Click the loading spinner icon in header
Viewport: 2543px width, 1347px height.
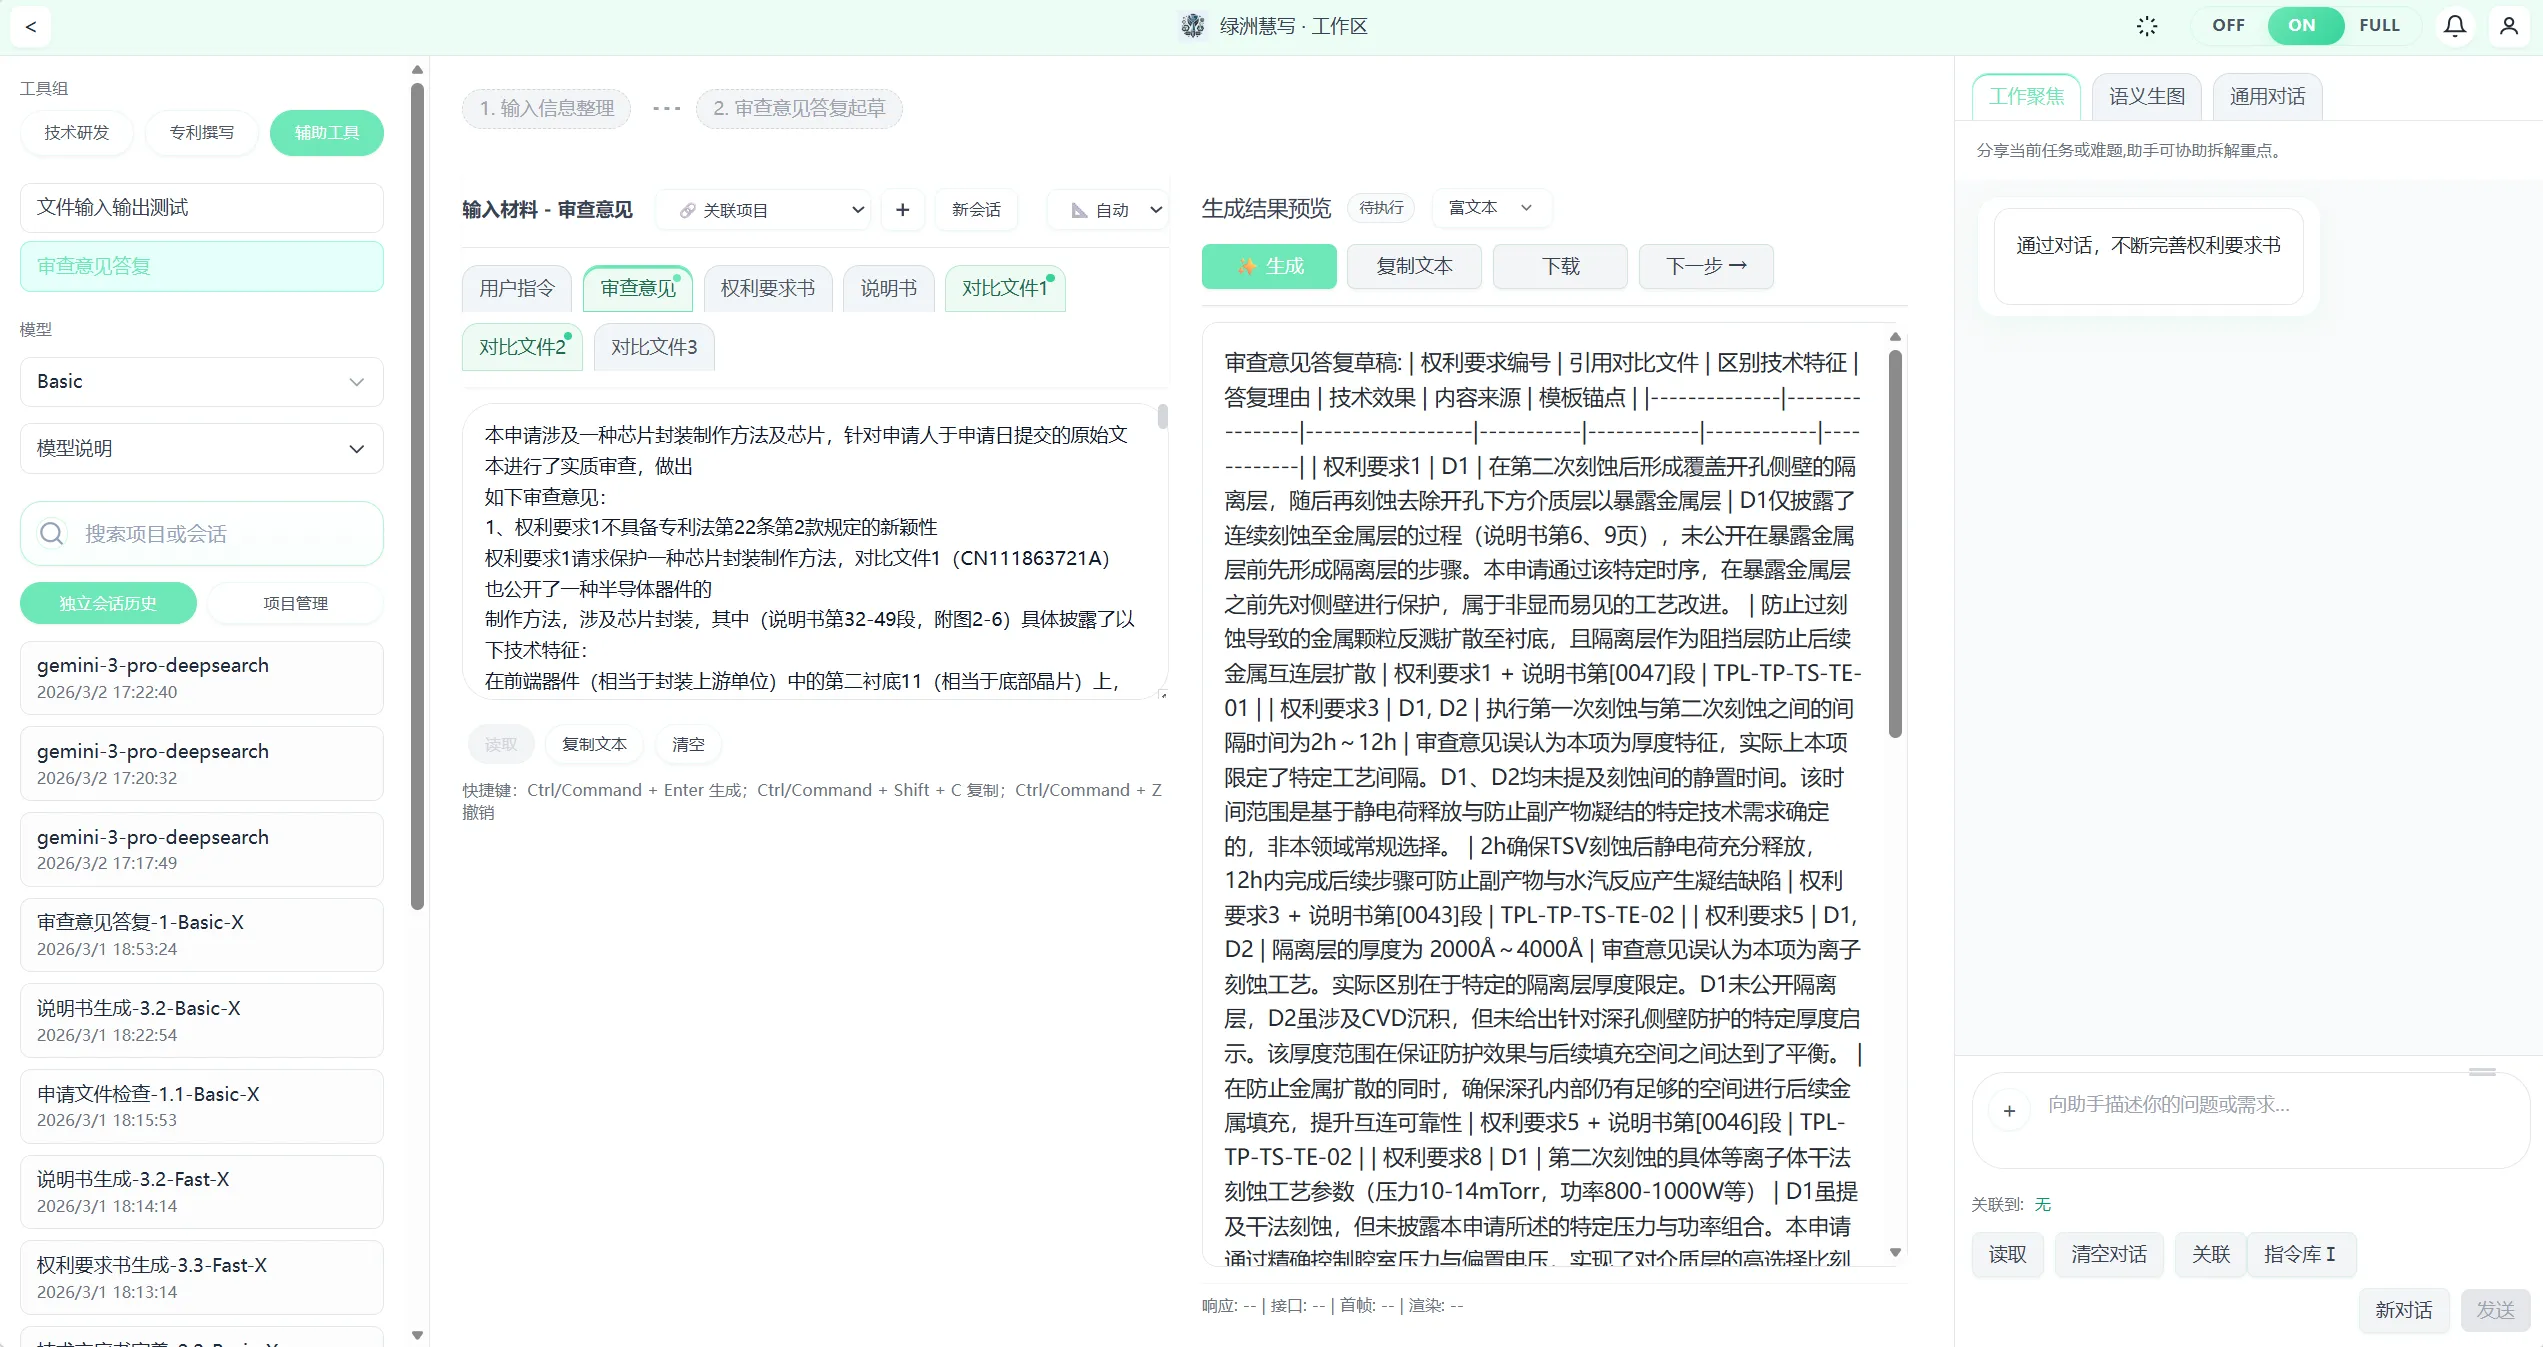2147,26
